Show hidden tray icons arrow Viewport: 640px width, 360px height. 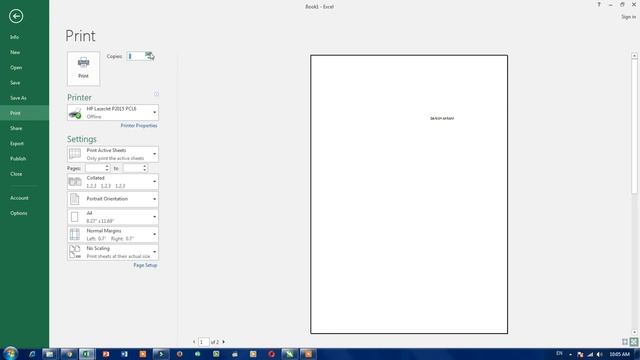[571, 354]
